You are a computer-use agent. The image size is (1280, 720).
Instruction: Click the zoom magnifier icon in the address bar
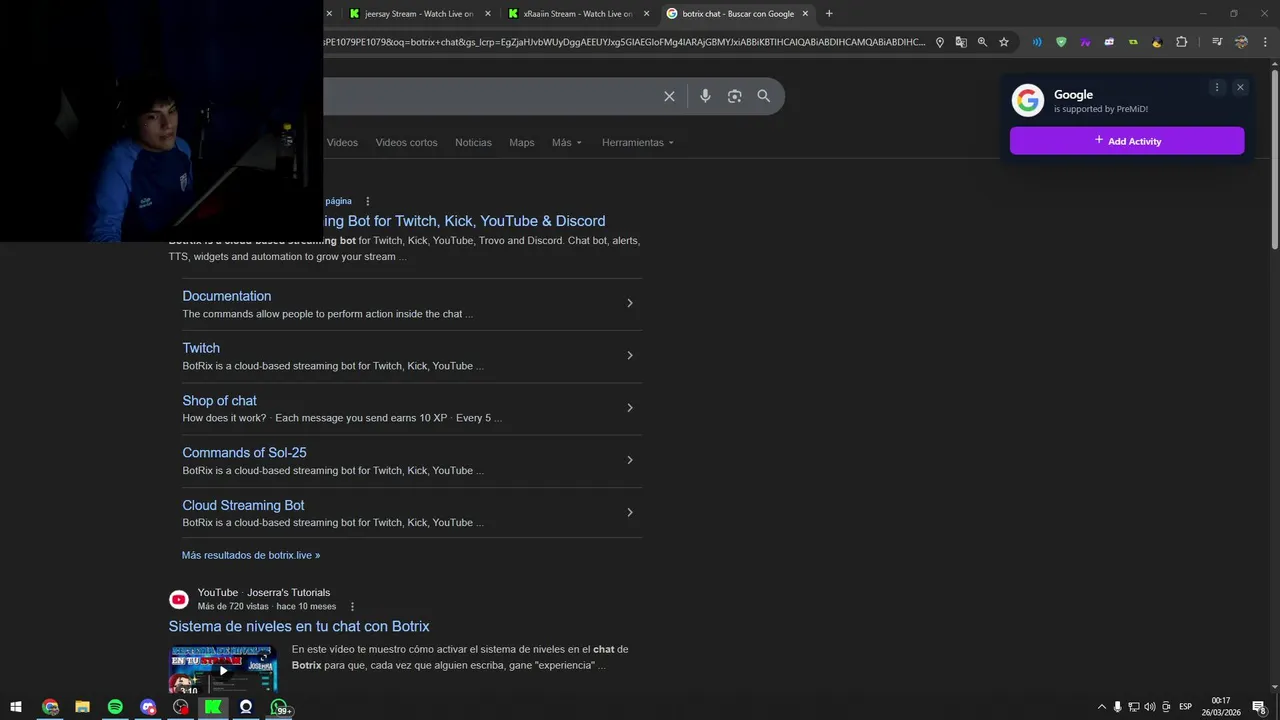pyautogui.click(x=982, y=42)
